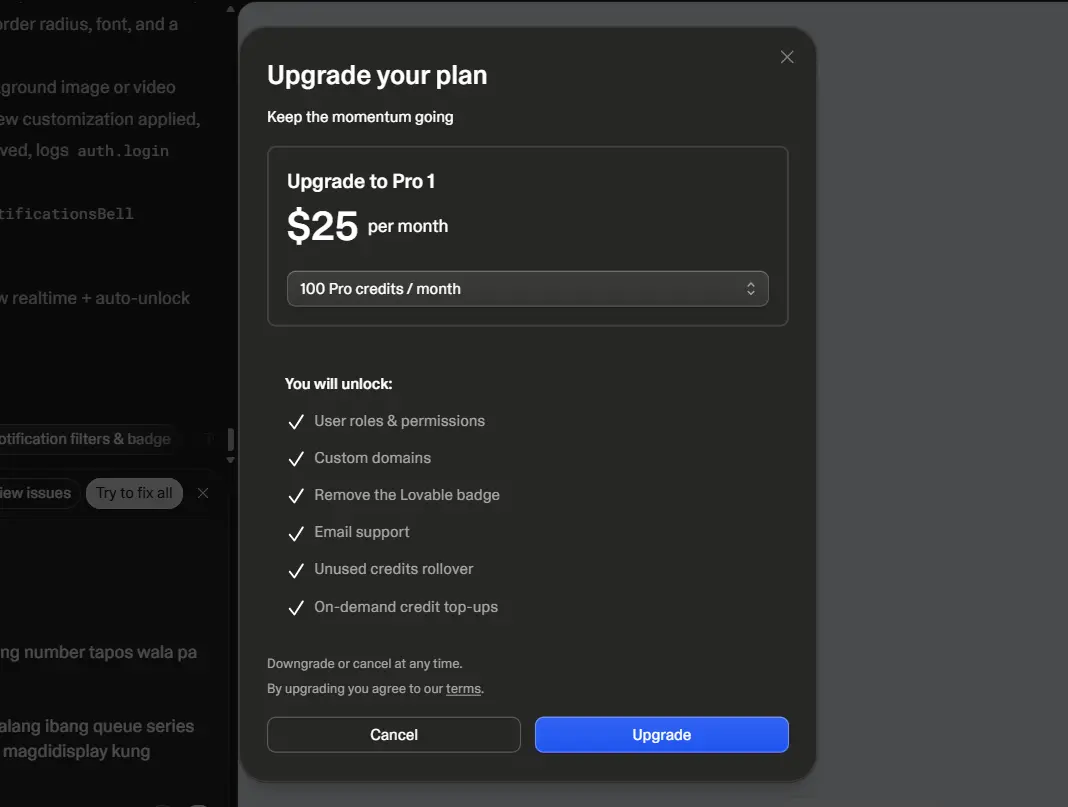The height and width of the screenshot is (807, 1068).
Task: Click the chat scrollbar down arrow
Action: click(x=230, y=460)
